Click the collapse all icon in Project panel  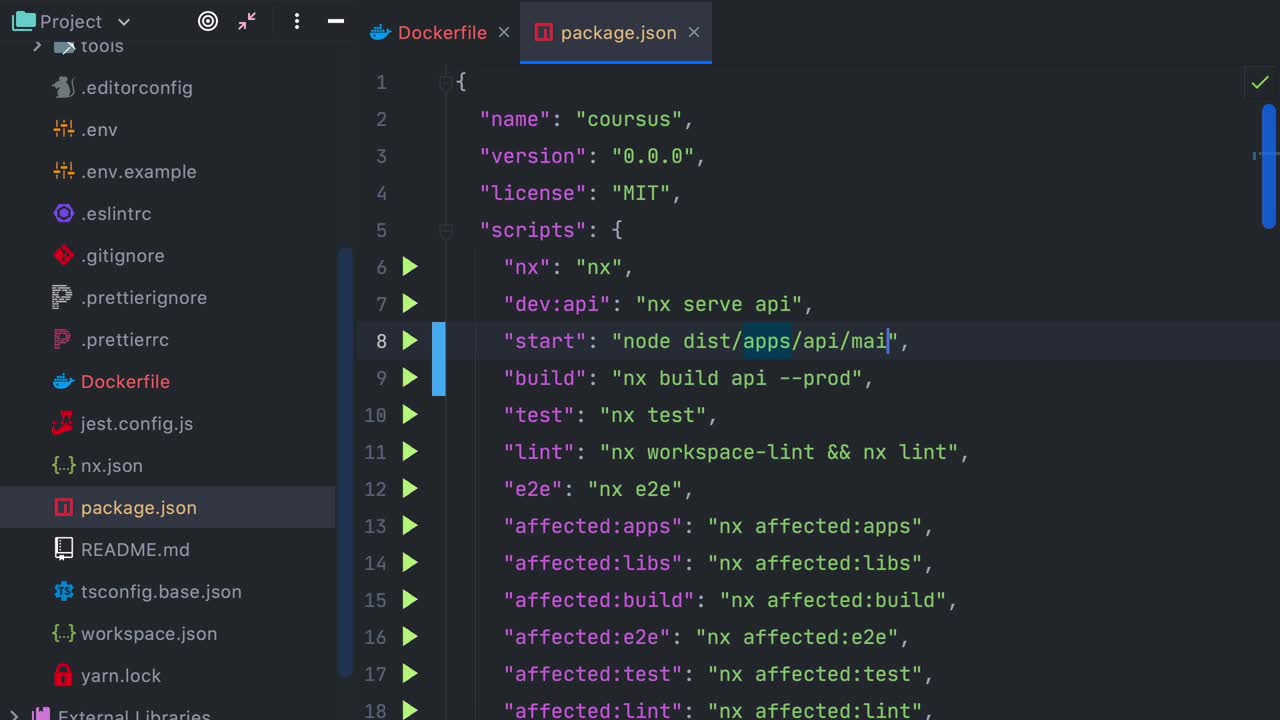pyautogui.click(x=247, y=21)
